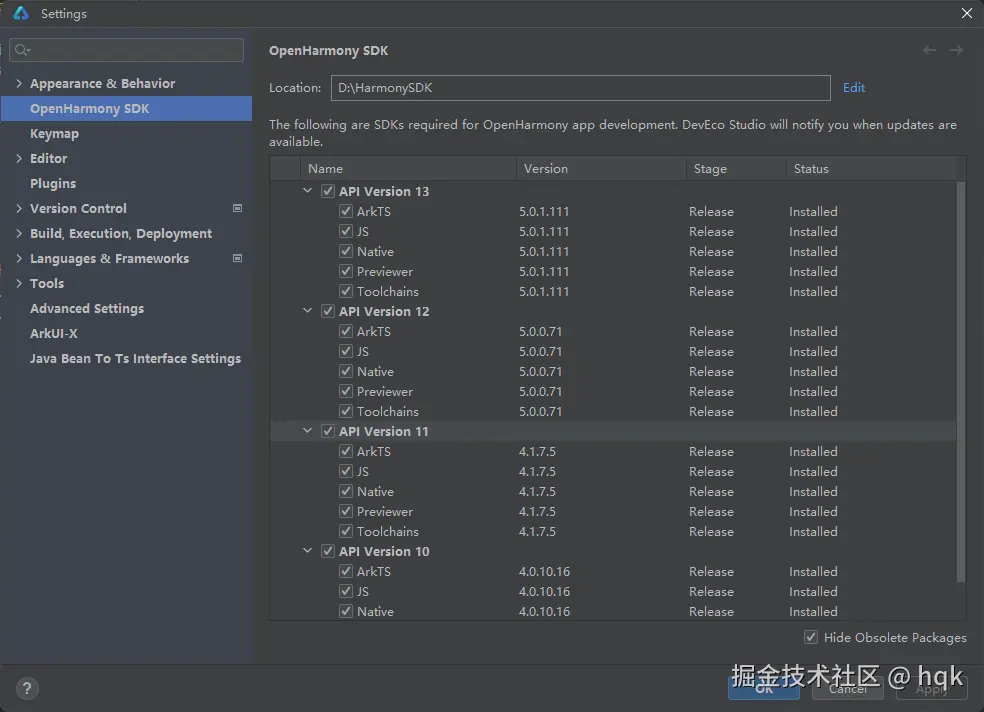Go back using the left arrow icon
This screenshot has width=984, height=712.
pyautogui.click(x=929, y=50)
